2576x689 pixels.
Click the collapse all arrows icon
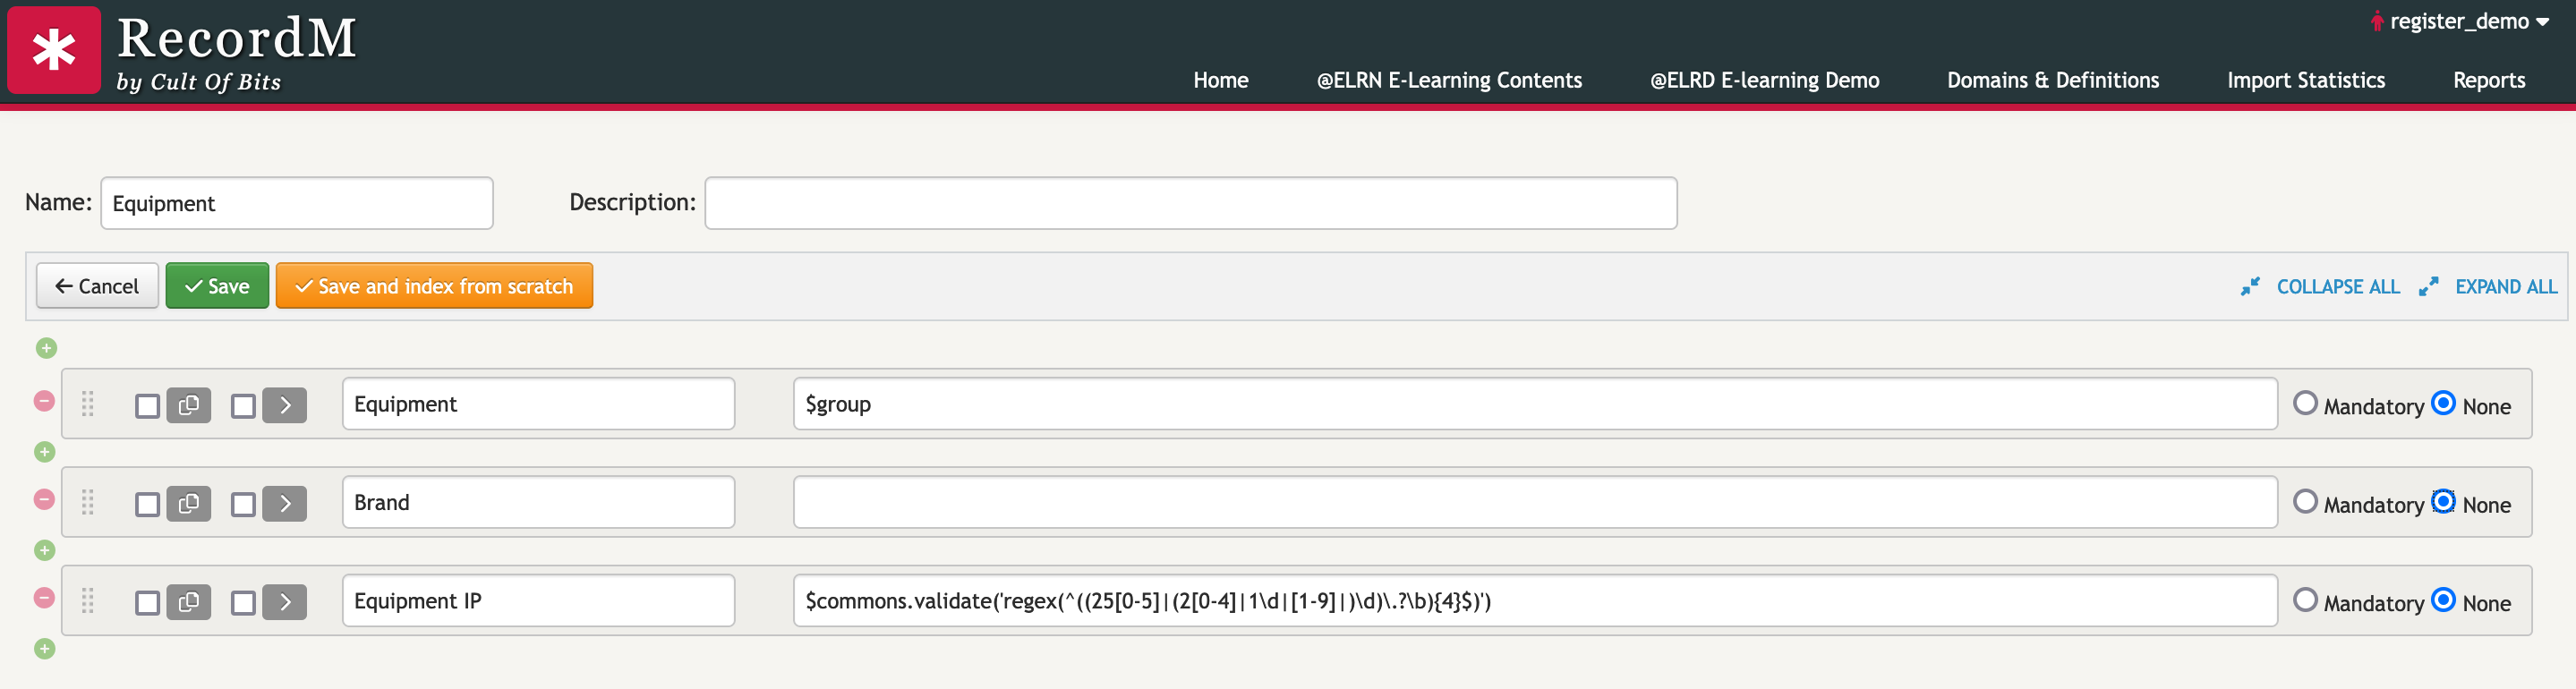click(x=2250, y=287)
